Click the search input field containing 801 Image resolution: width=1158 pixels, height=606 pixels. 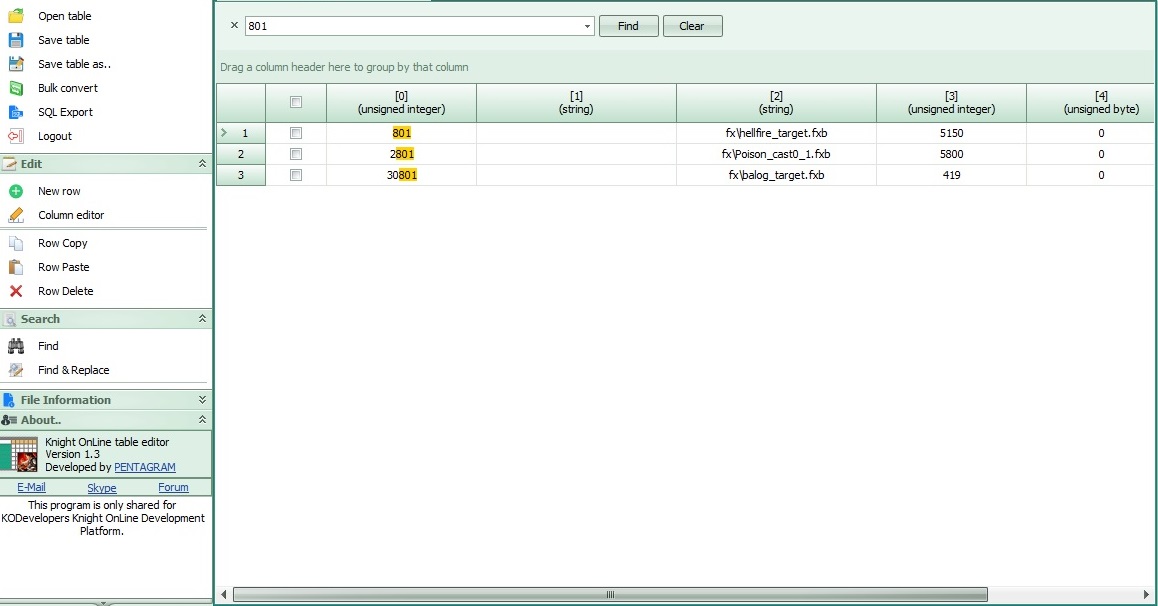(414, 26)
